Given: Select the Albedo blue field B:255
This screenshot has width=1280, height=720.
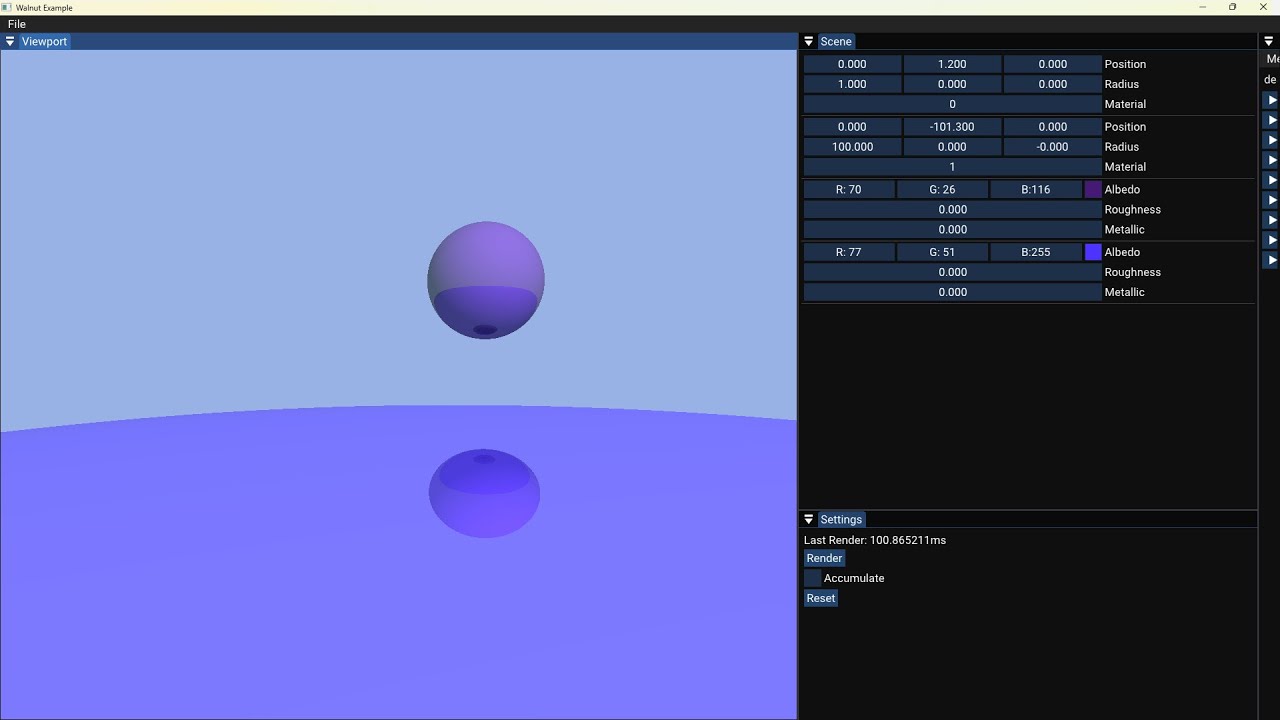Looking at the screenshot, I should (x=1036, y=252).
